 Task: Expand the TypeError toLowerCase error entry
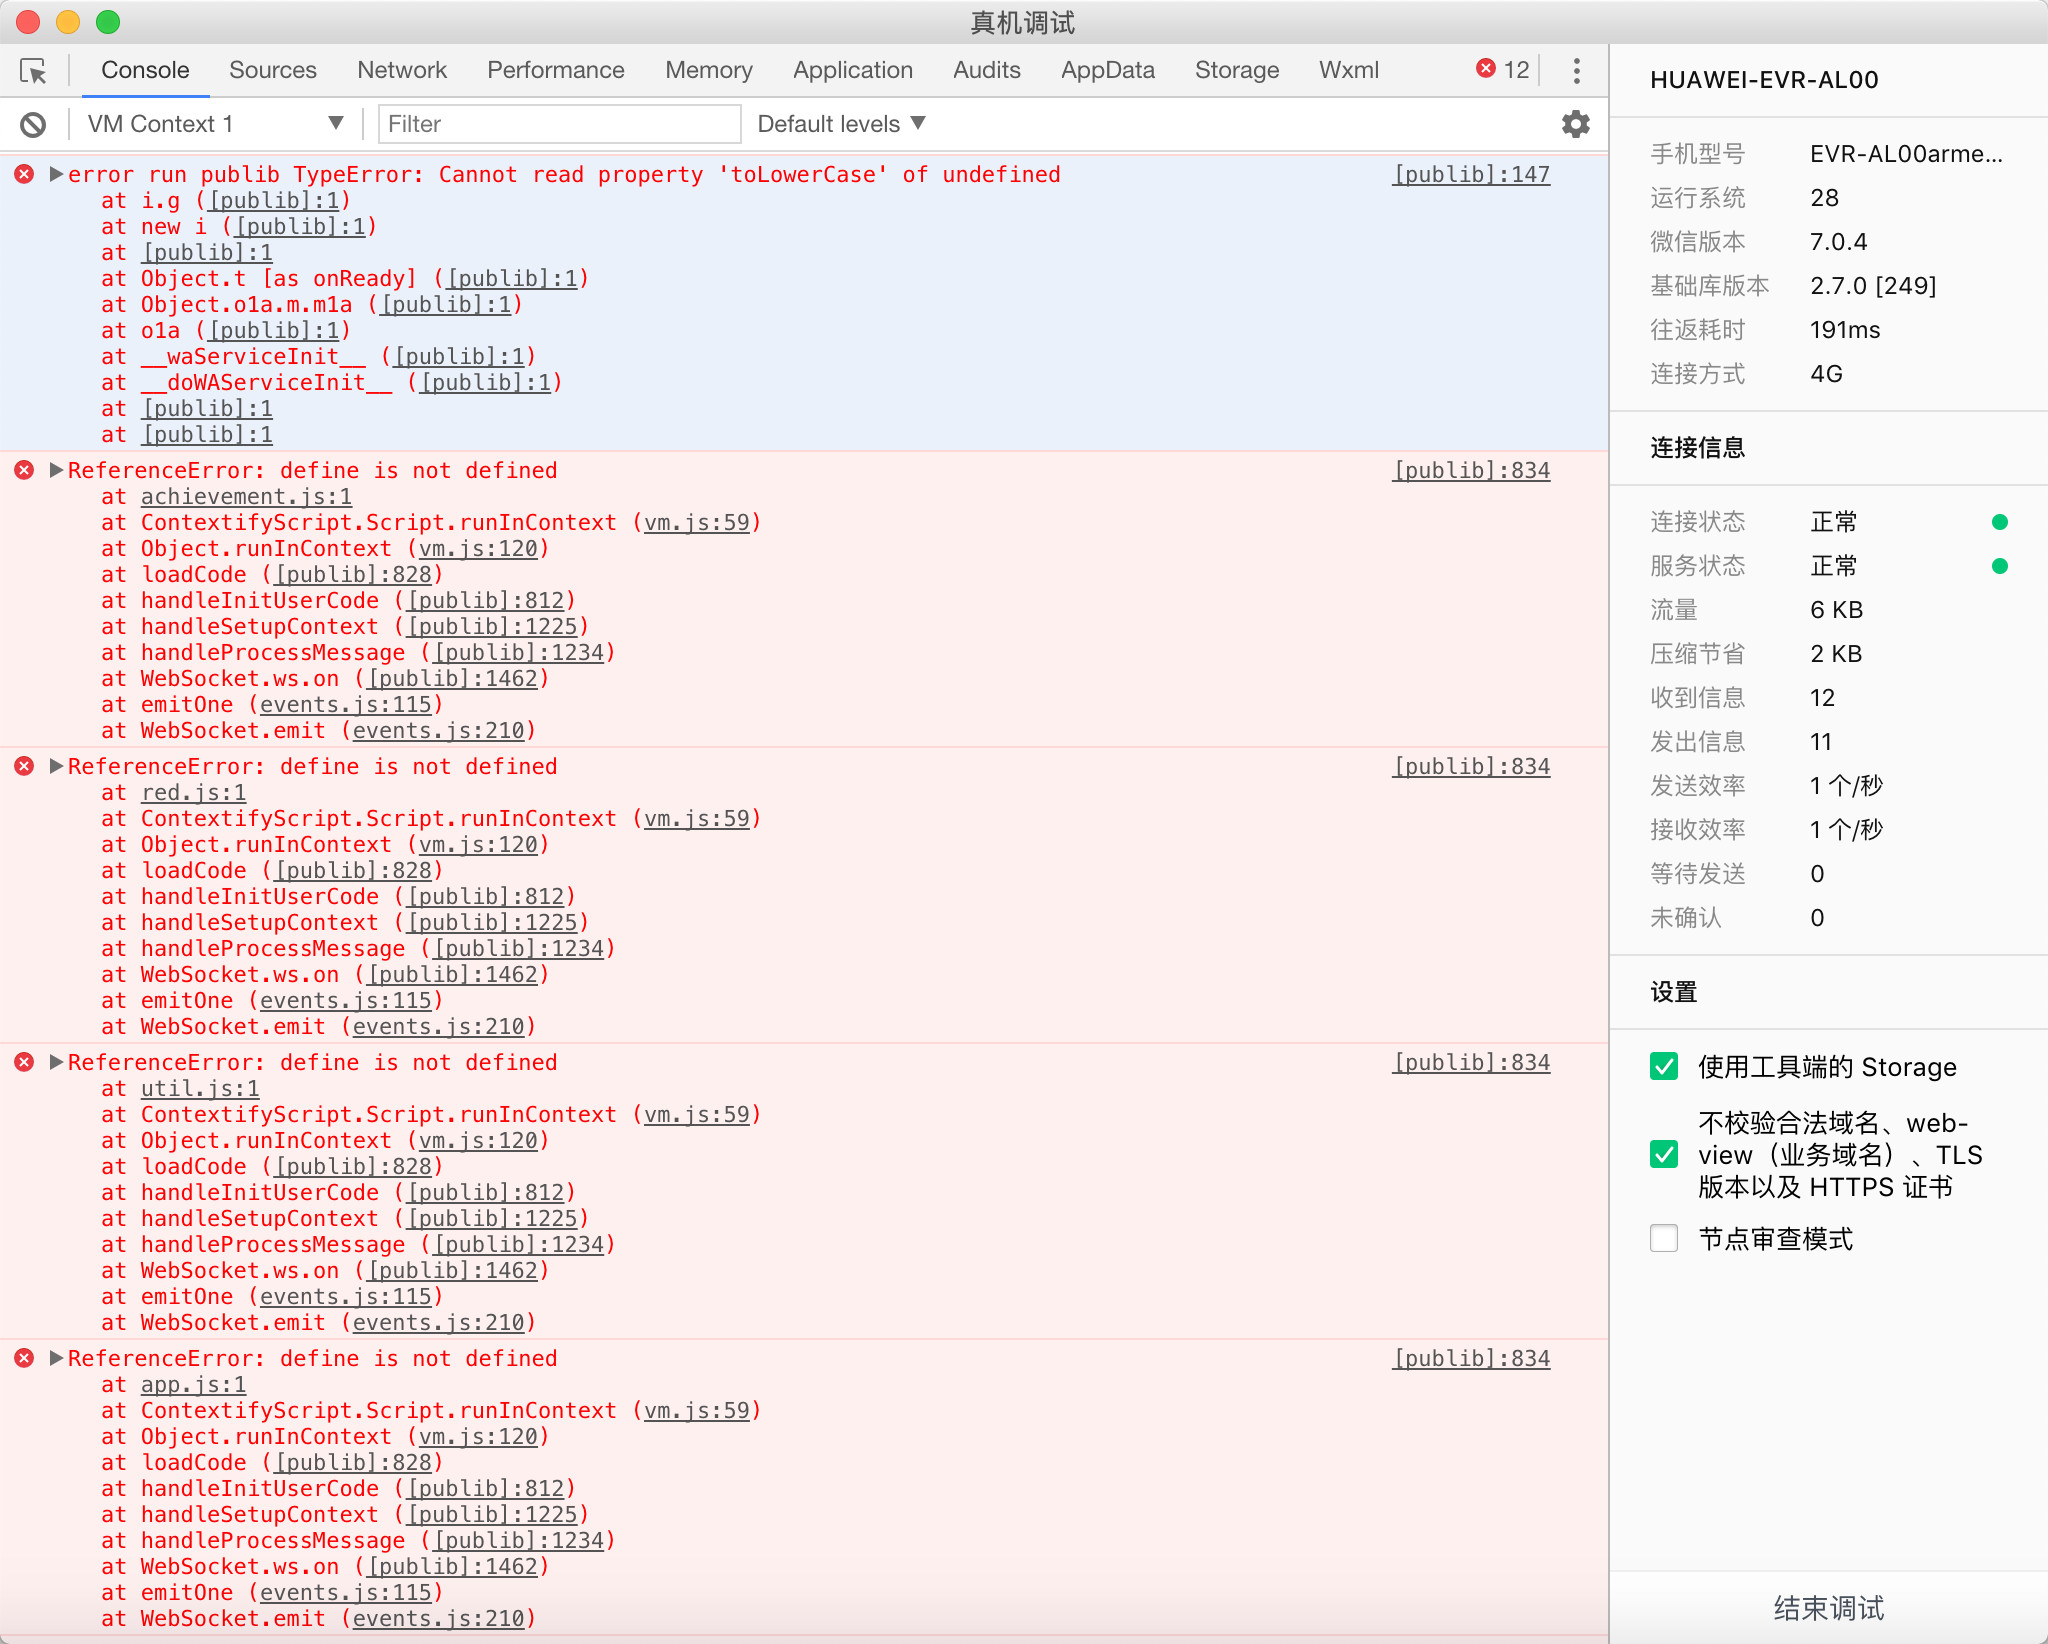[57, 174]
